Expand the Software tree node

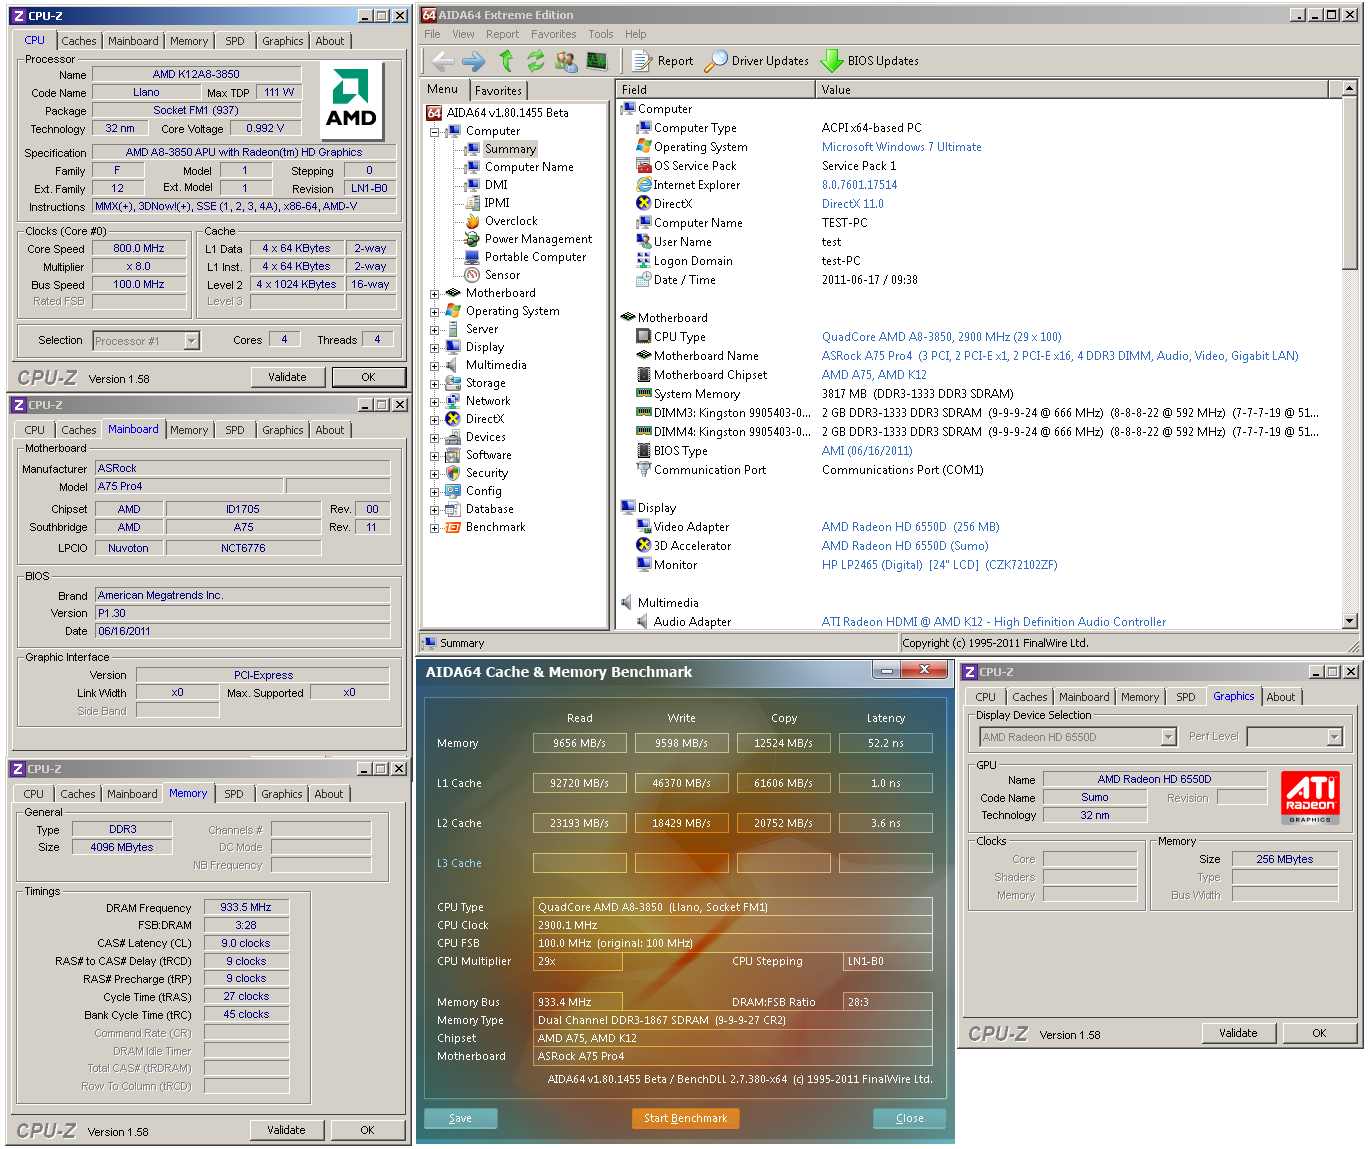tap(435, 456)
